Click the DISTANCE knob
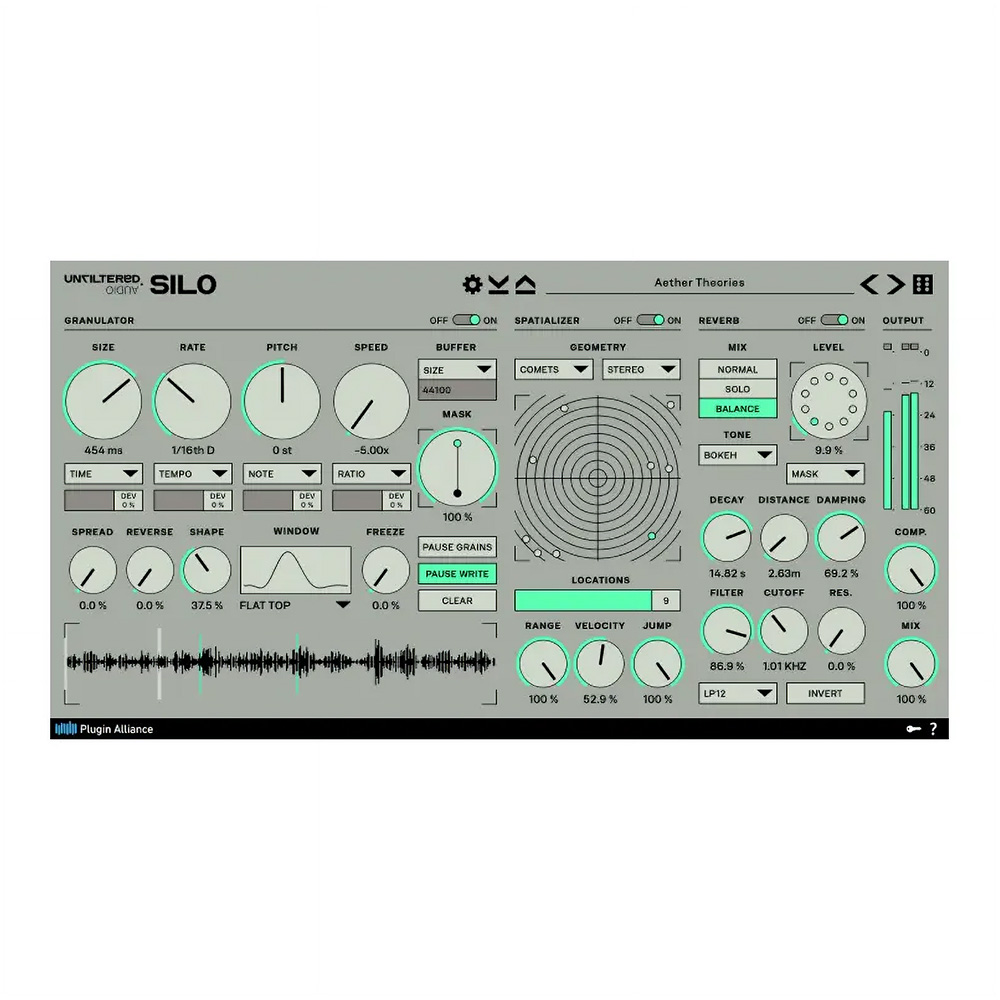This screenshot has height=1000, width=1000. pos(784,538)
